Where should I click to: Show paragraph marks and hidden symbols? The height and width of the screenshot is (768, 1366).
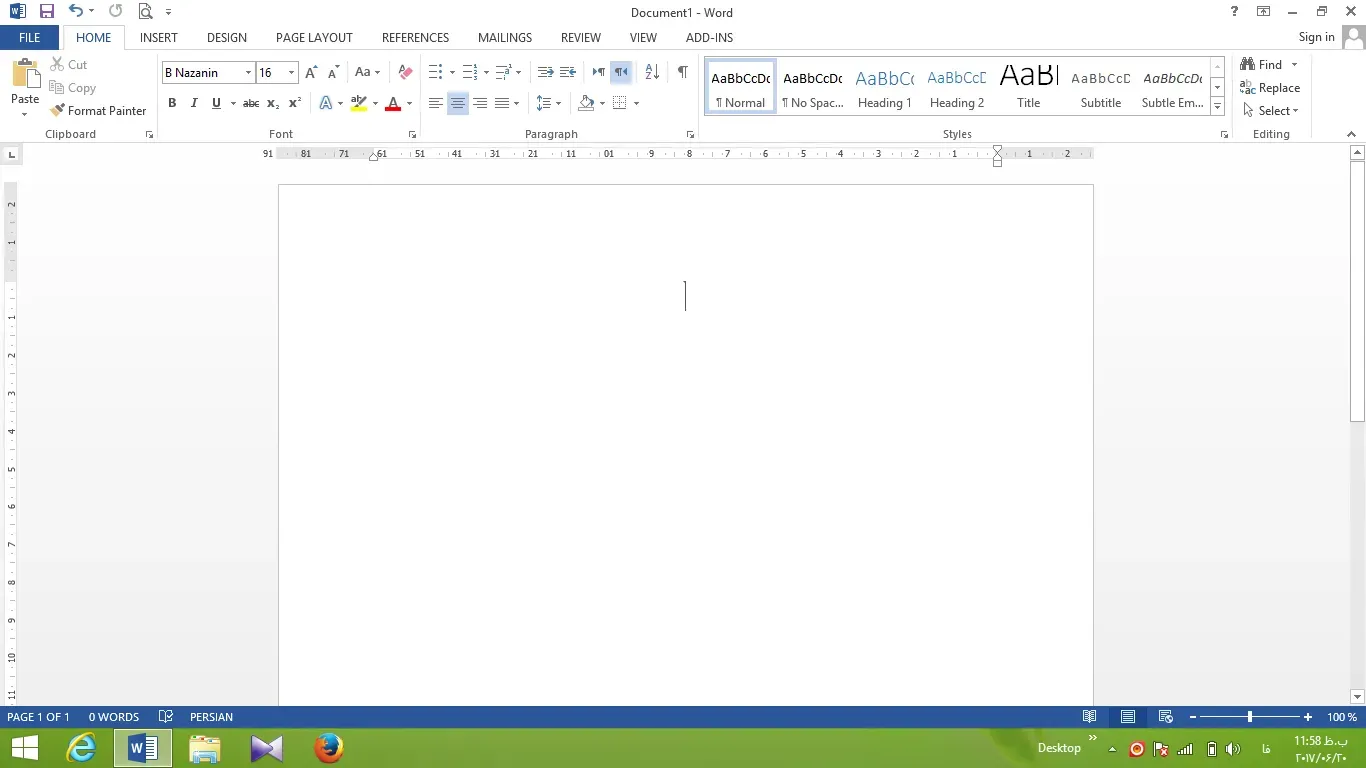[682, 72]
